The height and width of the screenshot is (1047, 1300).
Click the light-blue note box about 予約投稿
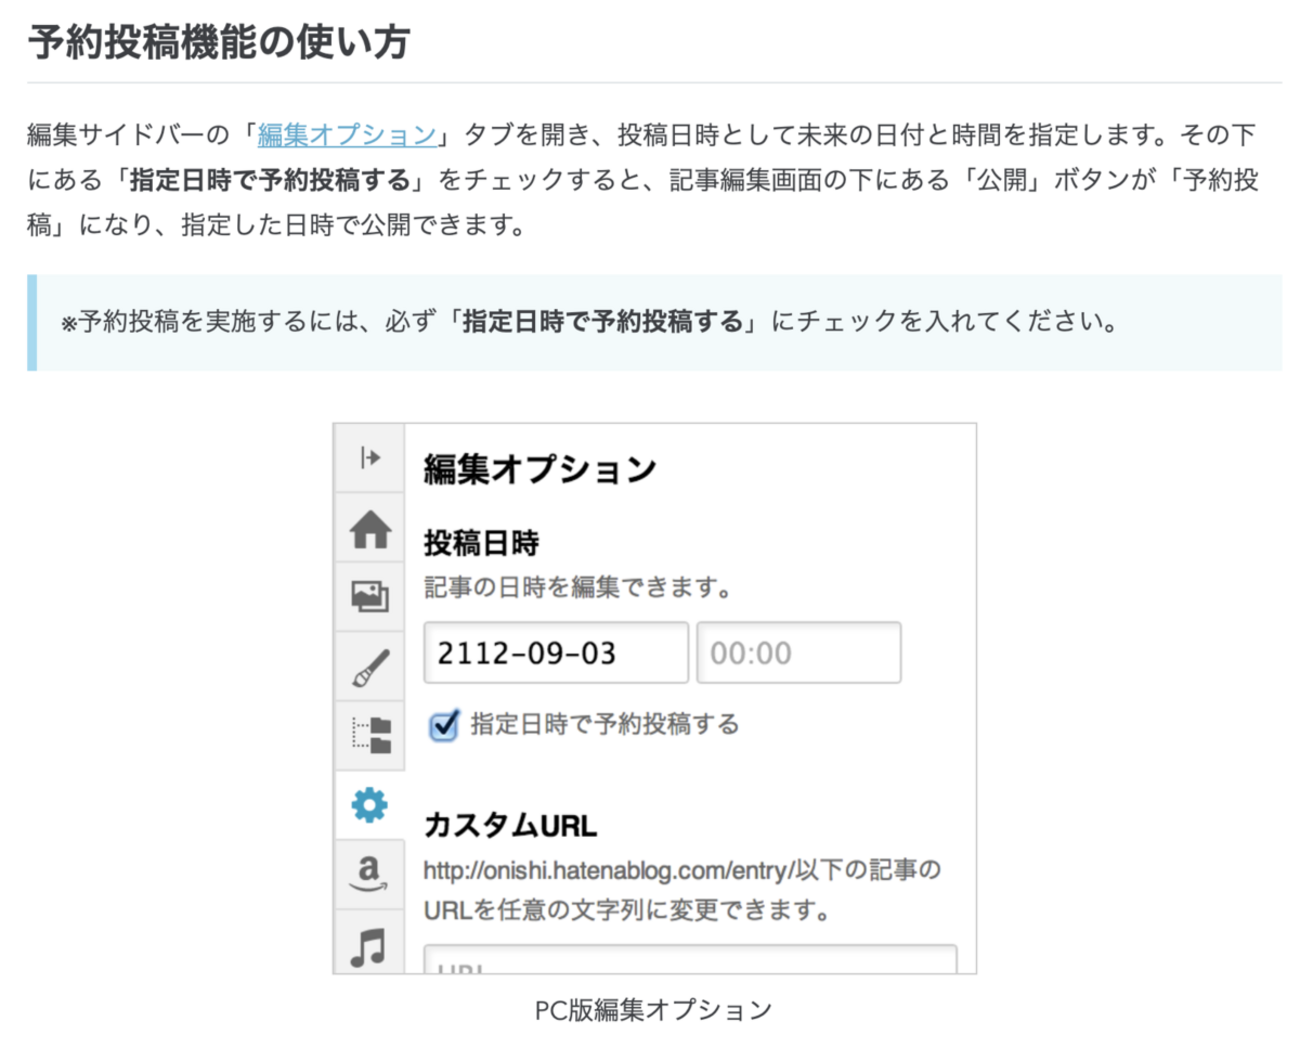(x=655, y=322)
